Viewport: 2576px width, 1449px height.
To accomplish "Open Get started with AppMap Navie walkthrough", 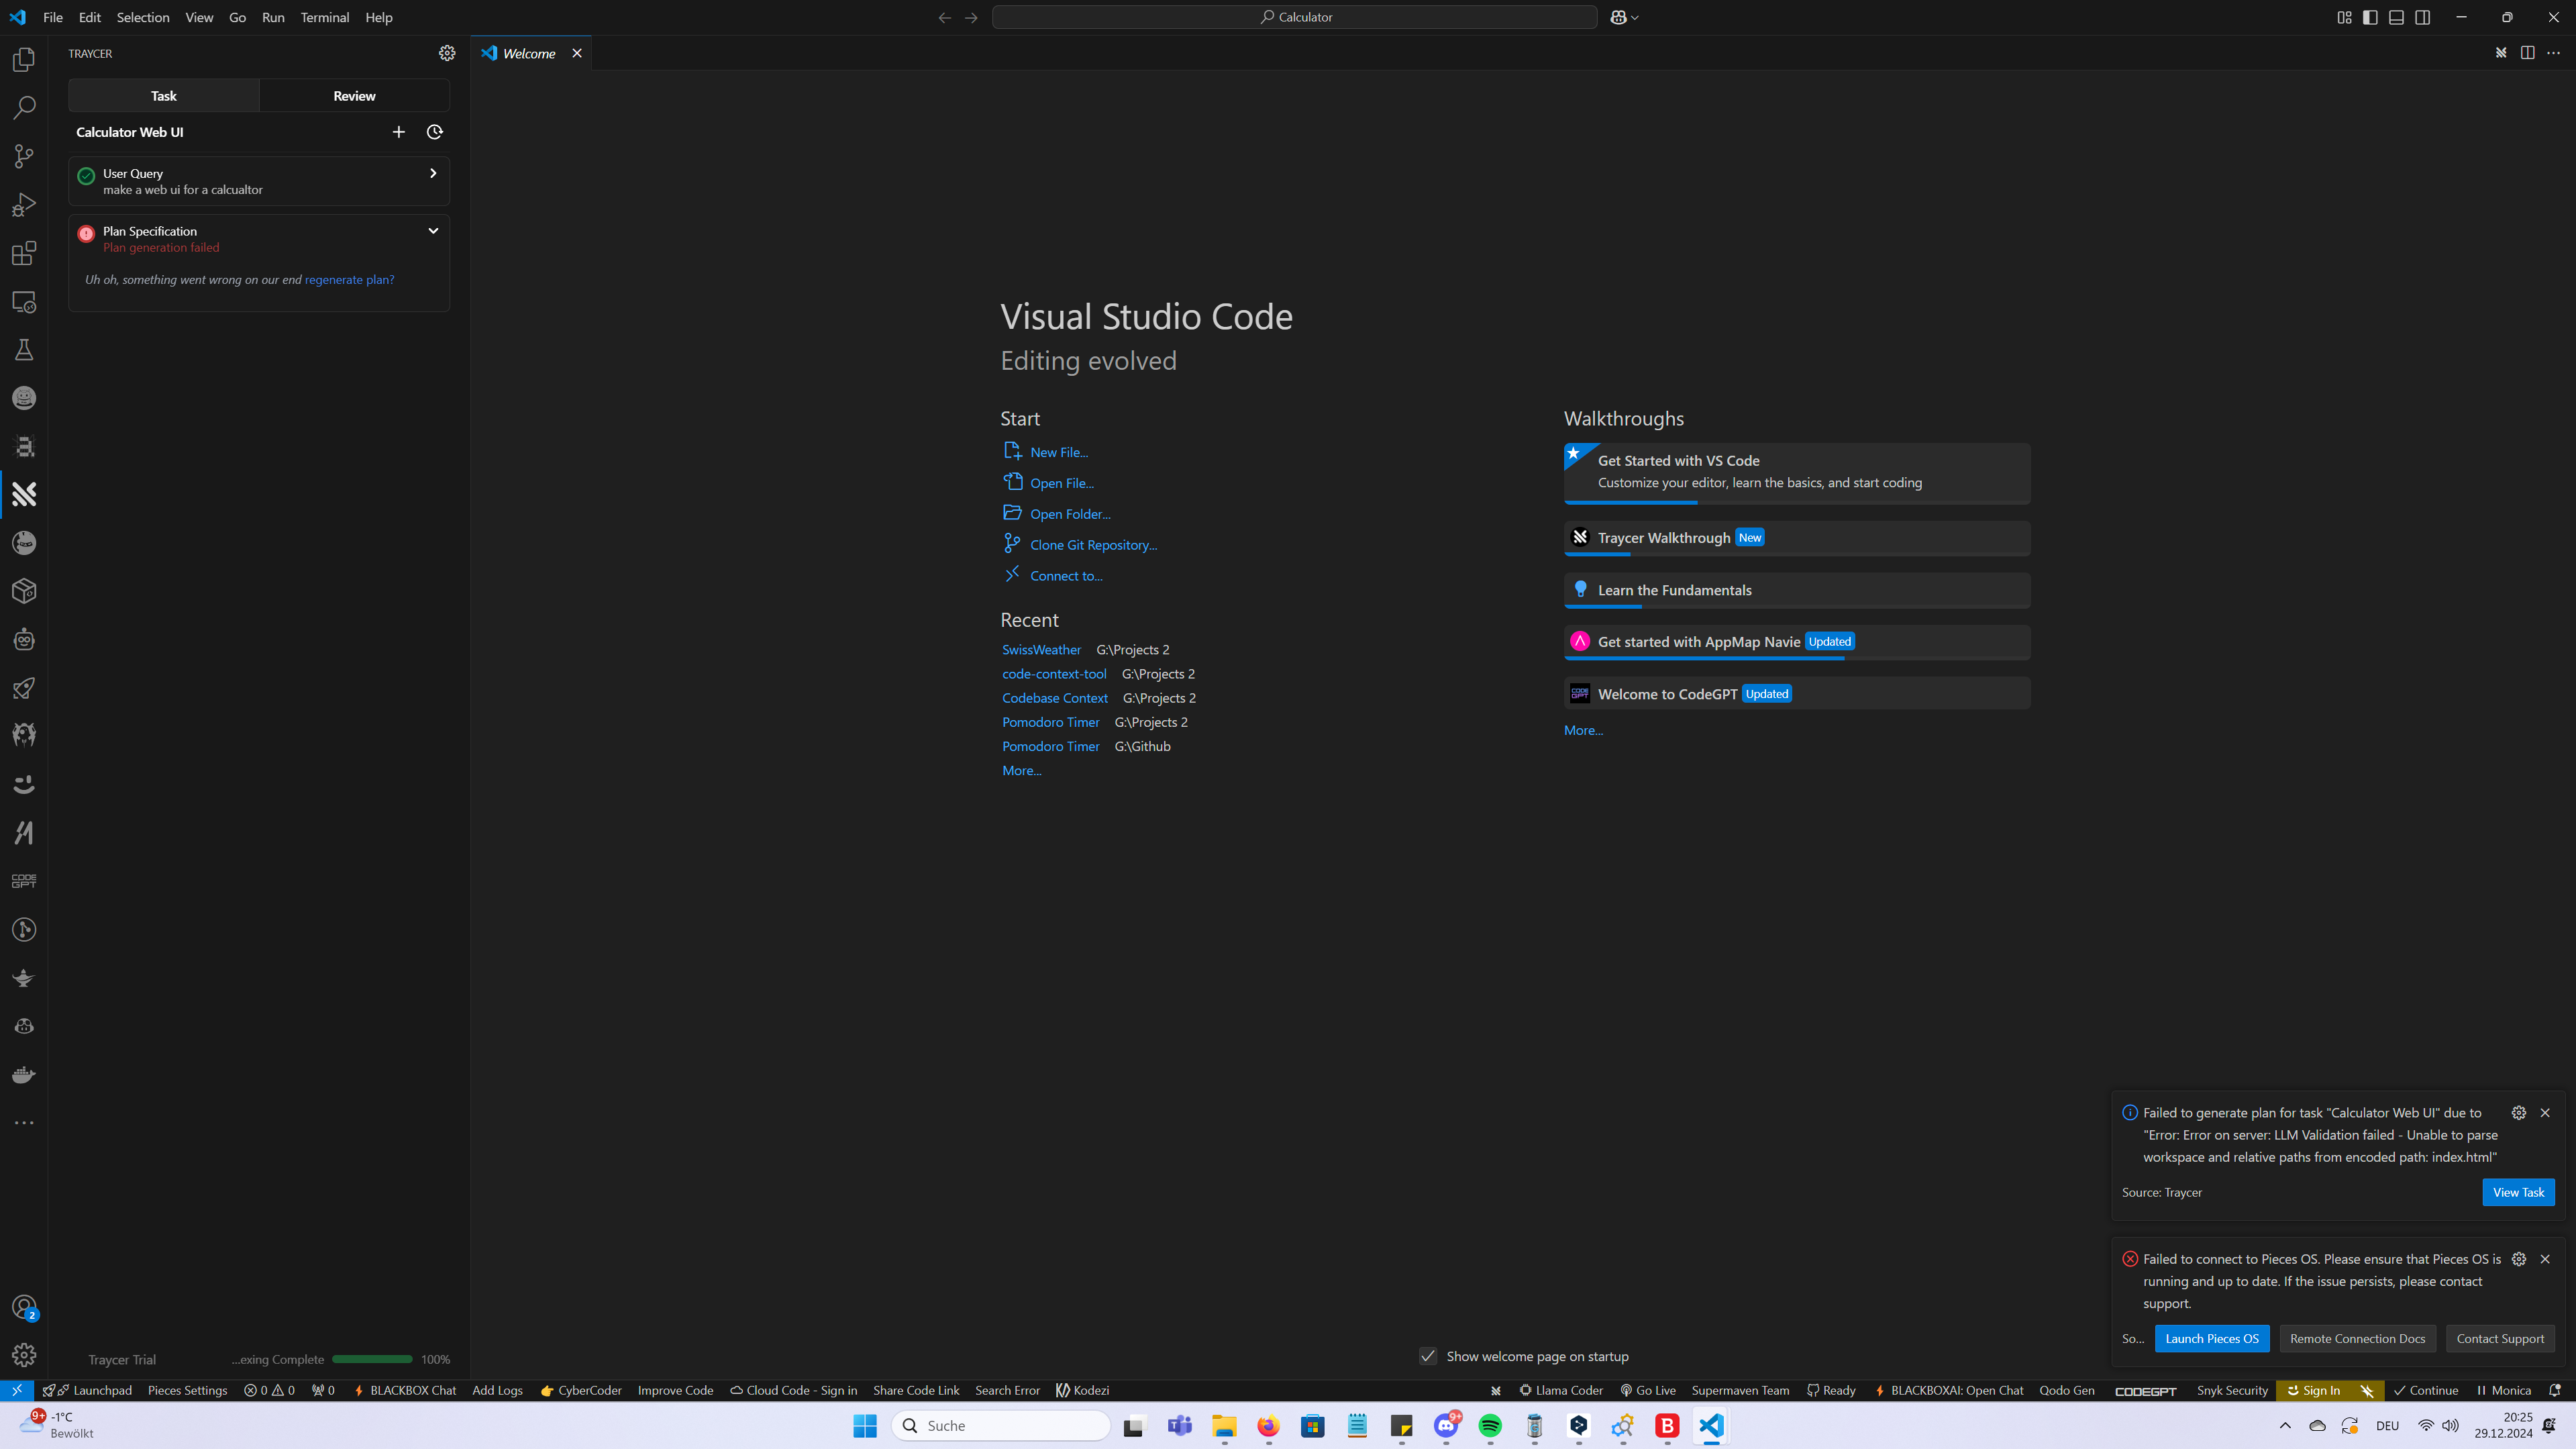I will point(1797,642).
